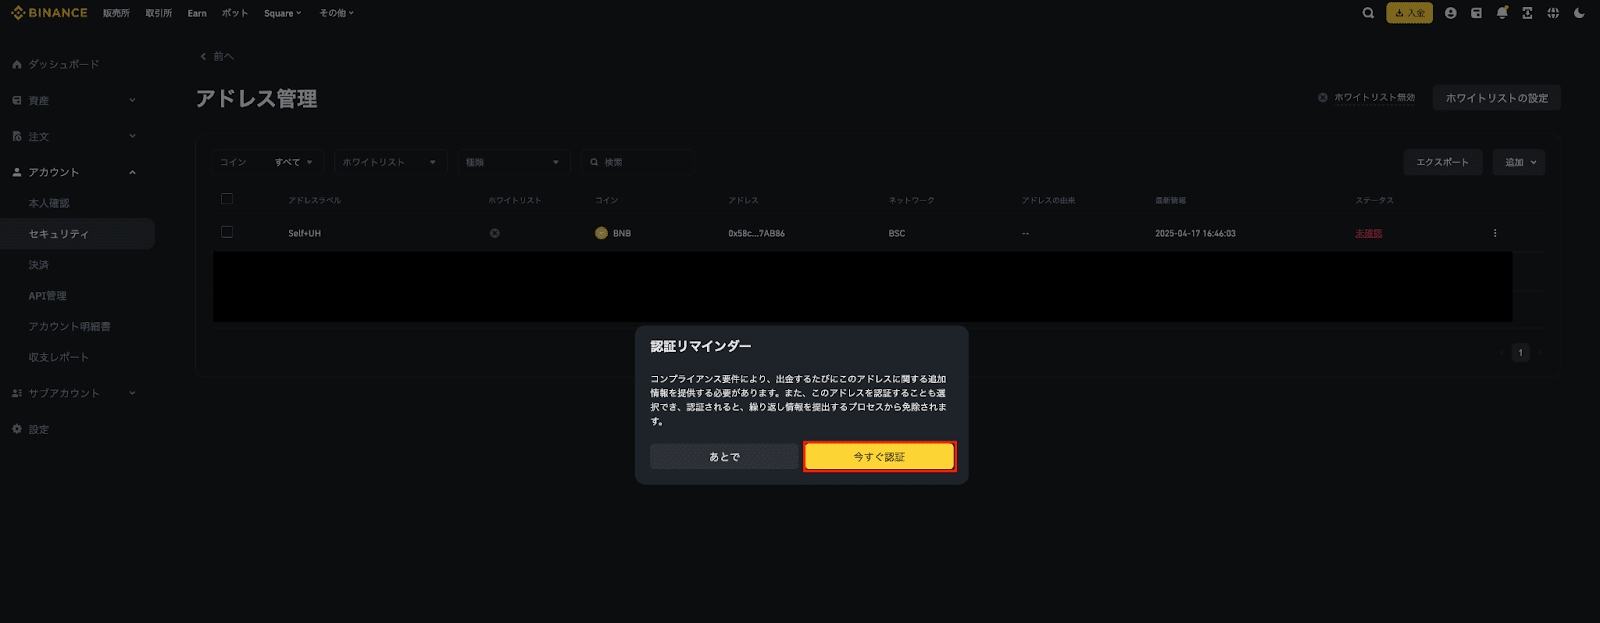
Task: Click ホワイトリストの設定 button
Action: pyautogui.click(x=1497, y=98)
